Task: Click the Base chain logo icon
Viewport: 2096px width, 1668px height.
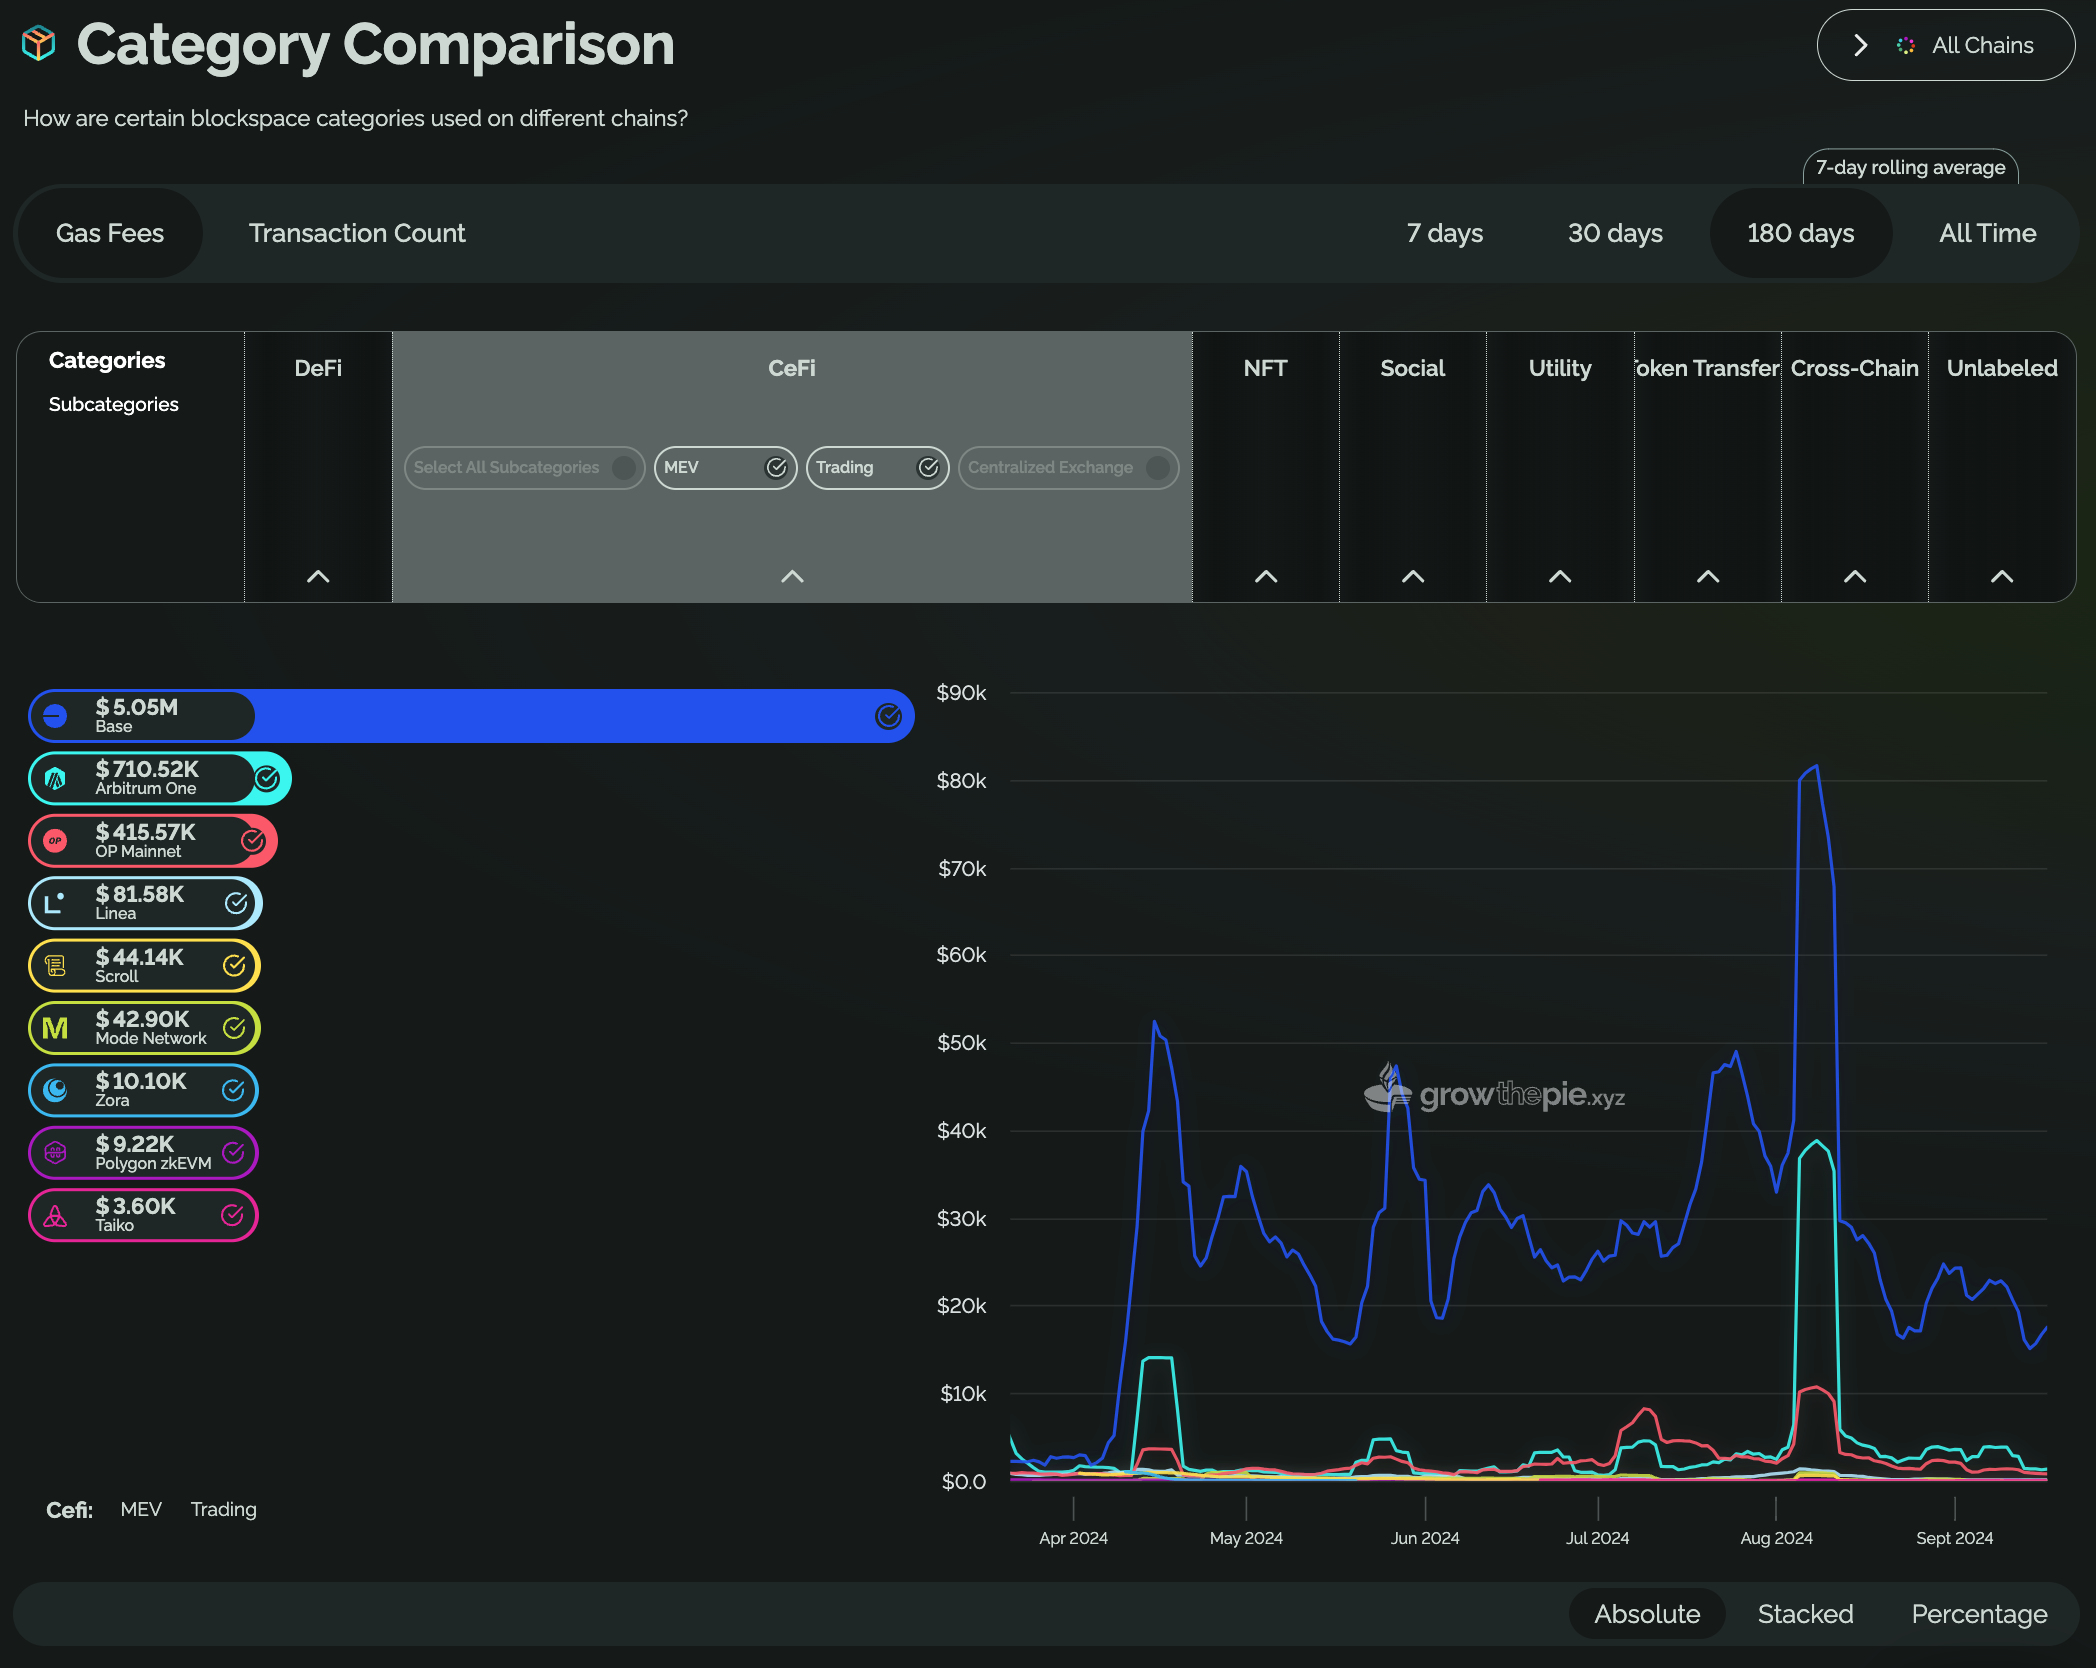Action: tap(55, 716)
